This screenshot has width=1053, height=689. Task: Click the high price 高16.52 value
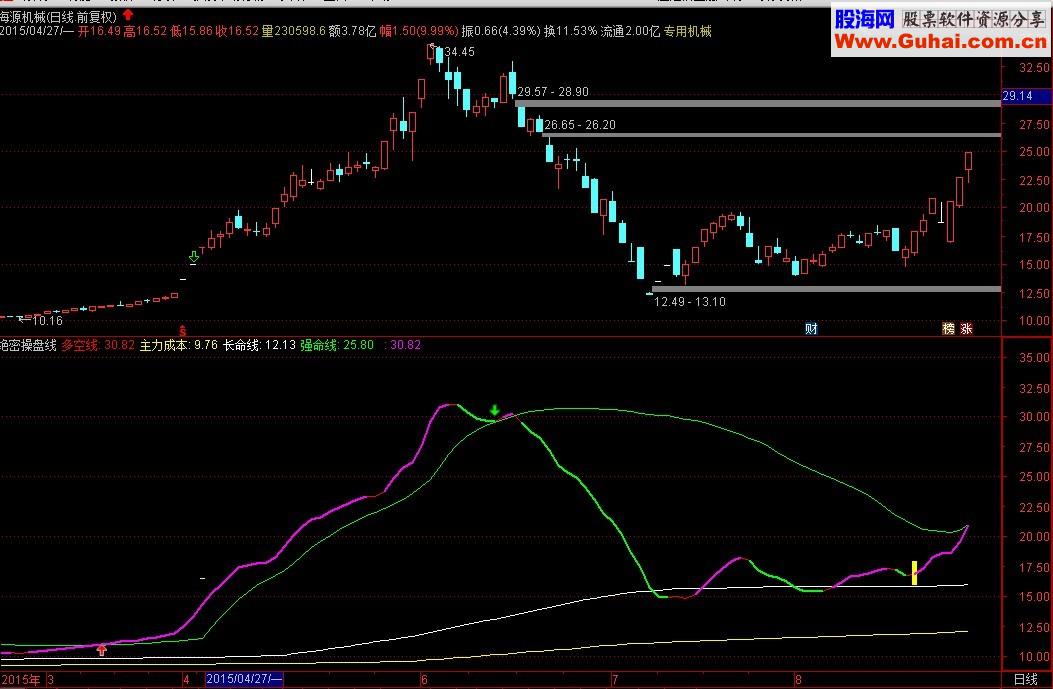[x=145, y=31]
